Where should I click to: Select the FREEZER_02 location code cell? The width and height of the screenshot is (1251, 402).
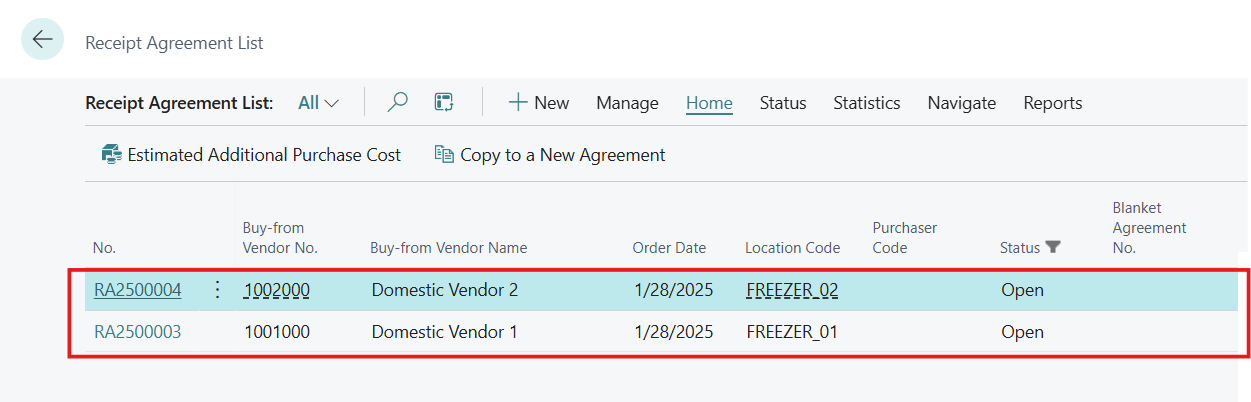coord(792,290)
